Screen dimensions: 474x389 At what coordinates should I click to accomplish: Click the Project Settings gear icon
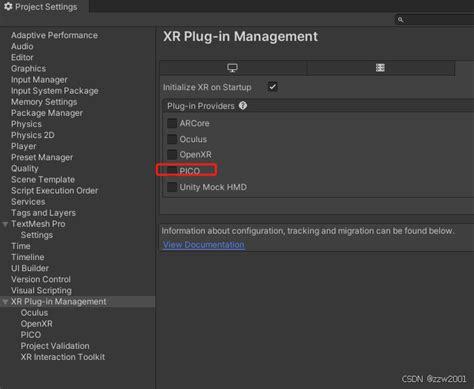click(x=8, y=6)
